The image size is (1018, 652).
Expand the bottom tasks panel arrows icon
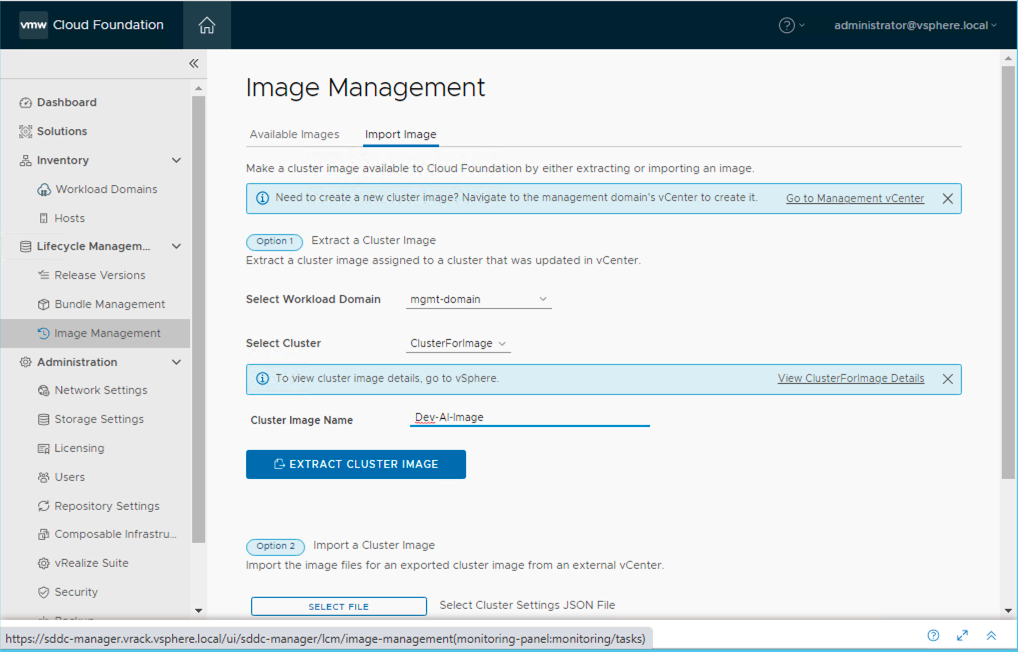point(991,635)
